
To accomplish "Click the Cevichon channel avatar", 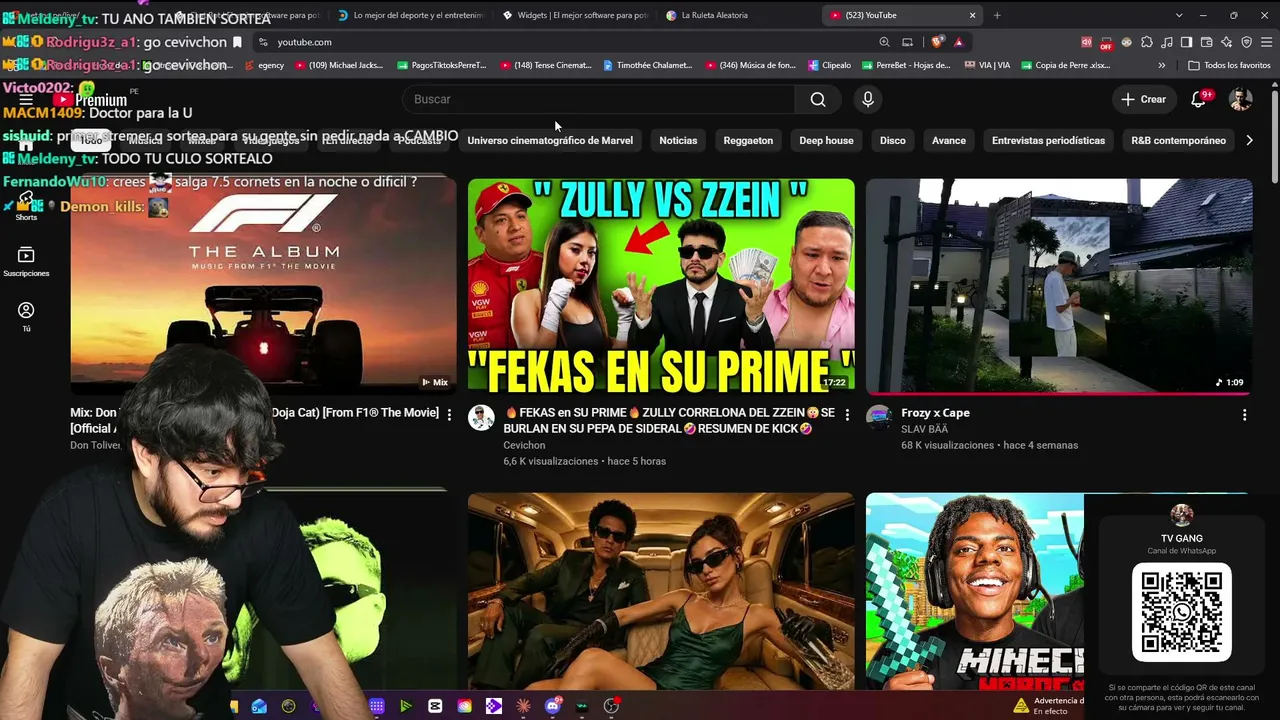I will (x=481, y=417).
